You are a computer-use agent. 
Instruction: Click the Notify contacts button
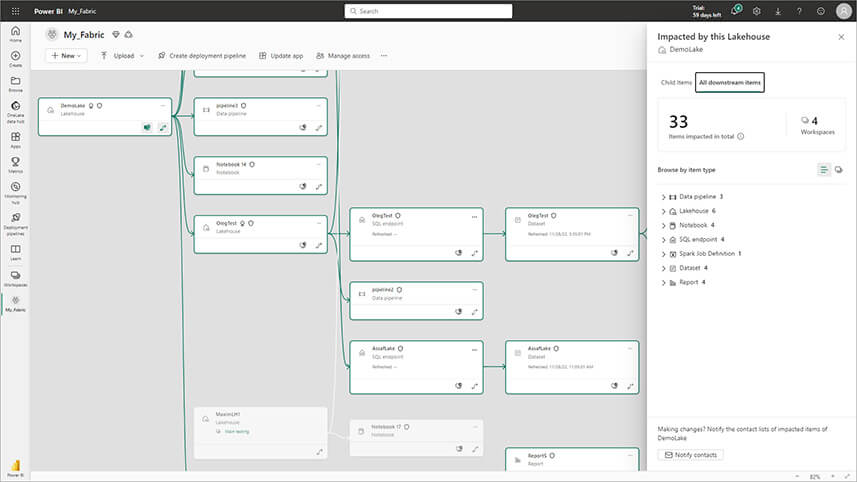pyautogui.click(x=690, y=455)
